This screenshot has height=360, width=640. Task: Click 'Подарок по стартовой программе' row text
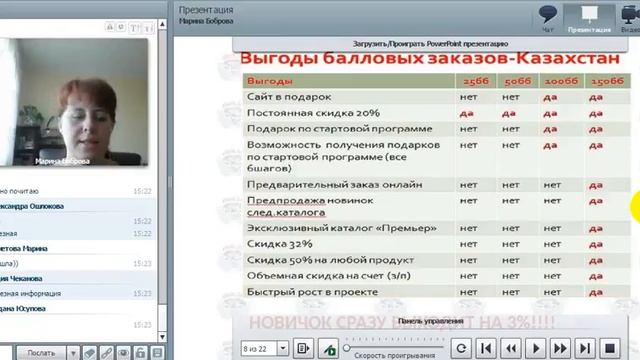point(339,129)
